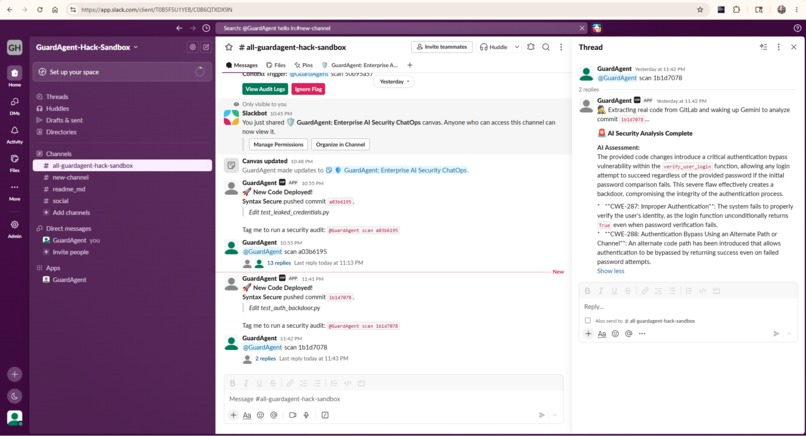This screenshot has width=806, height=436.
Task: Toggle bold in thread reply toolbar
Action: (587, 291)
